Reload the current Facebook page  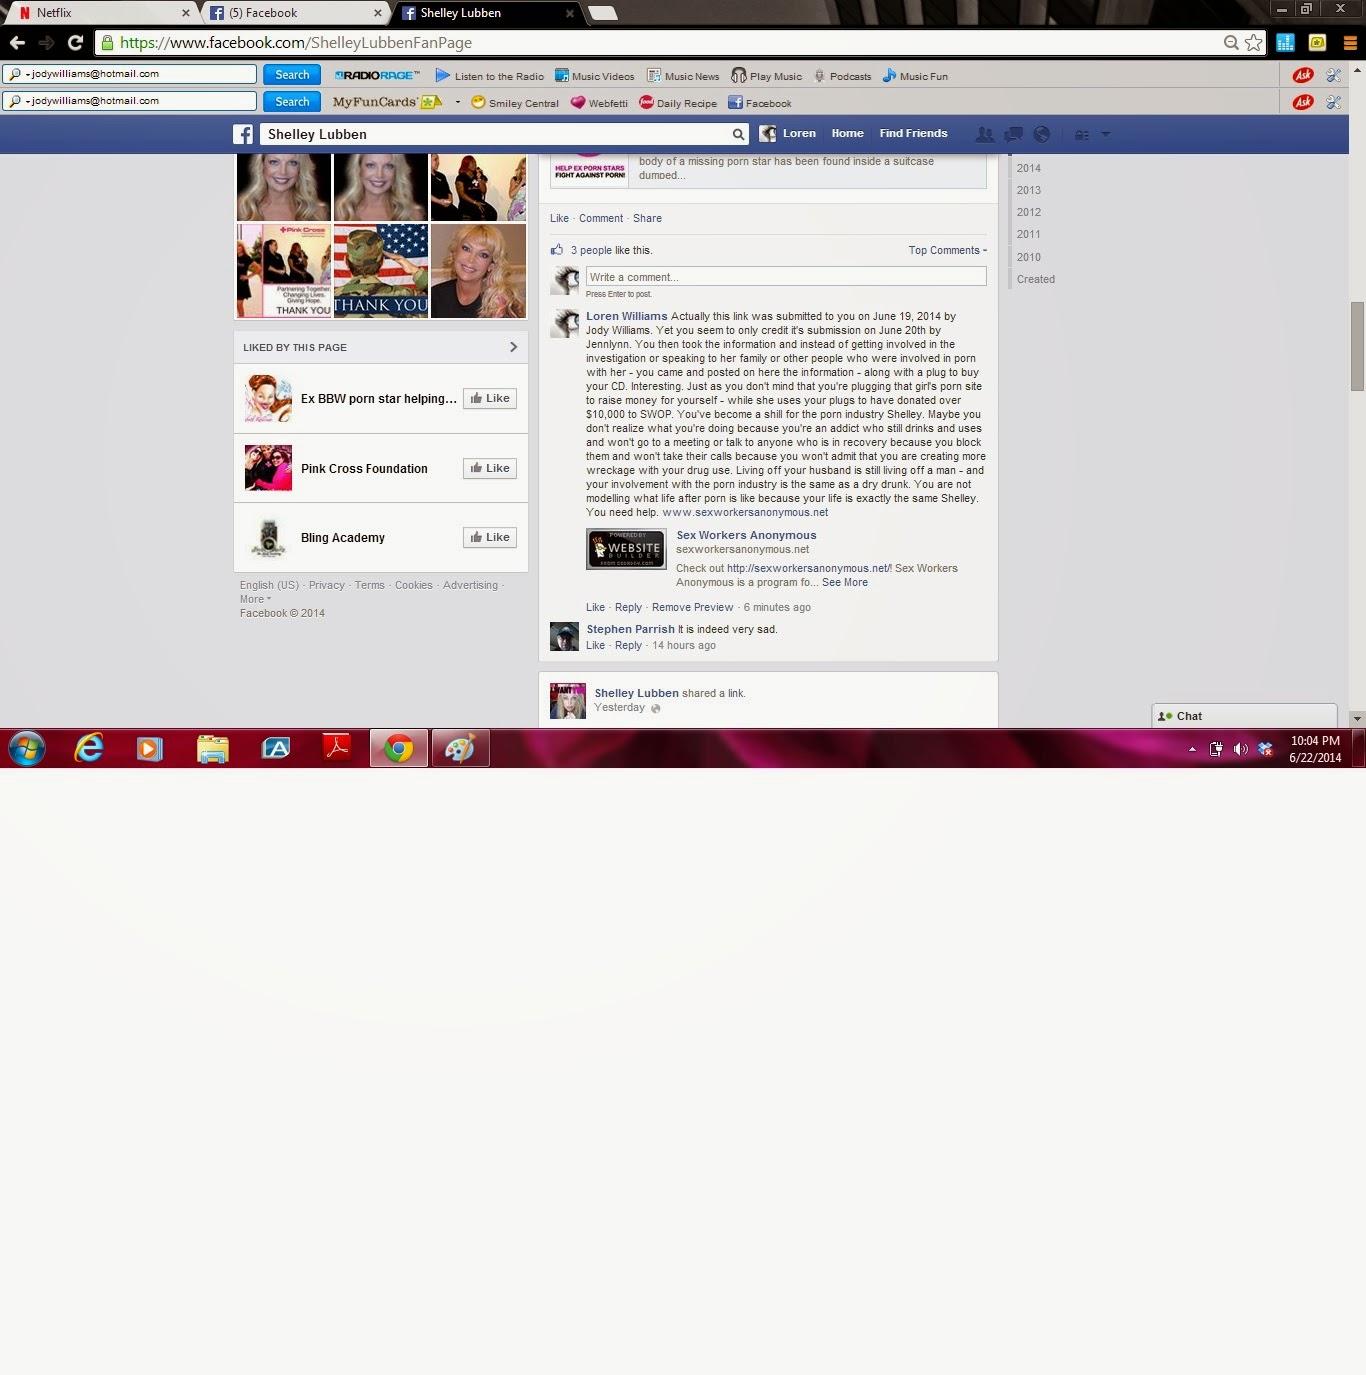click(x=75, y=43)
